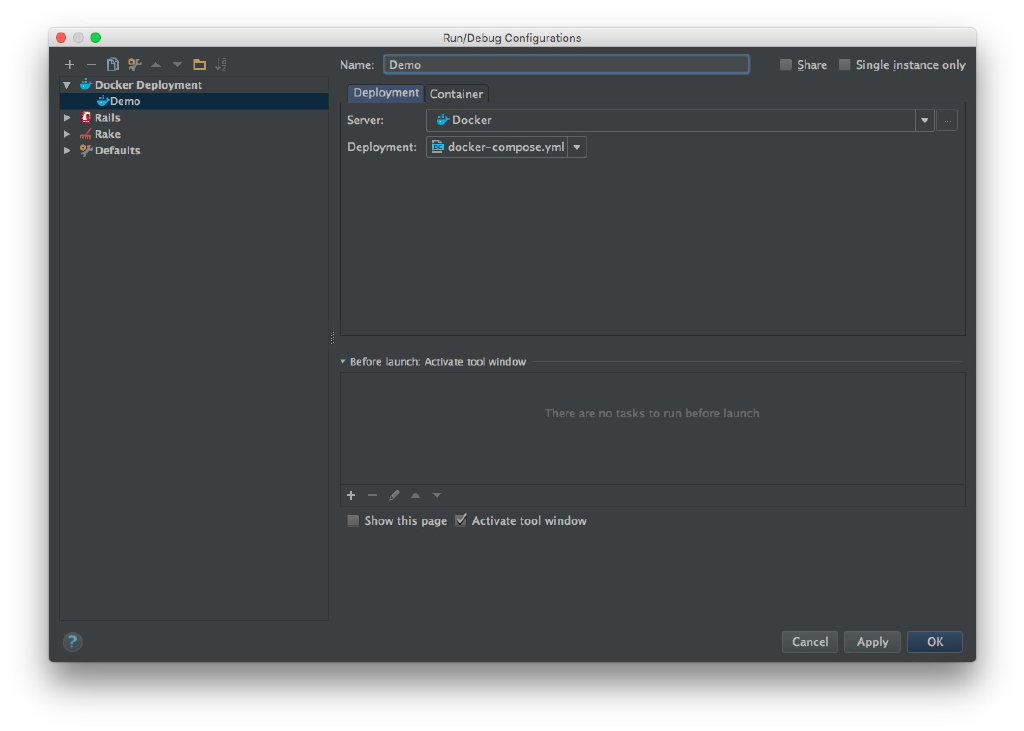This screenshot has height=731, width=1024.
Task: Click the create new folder icon
Action: click(199, 65)
